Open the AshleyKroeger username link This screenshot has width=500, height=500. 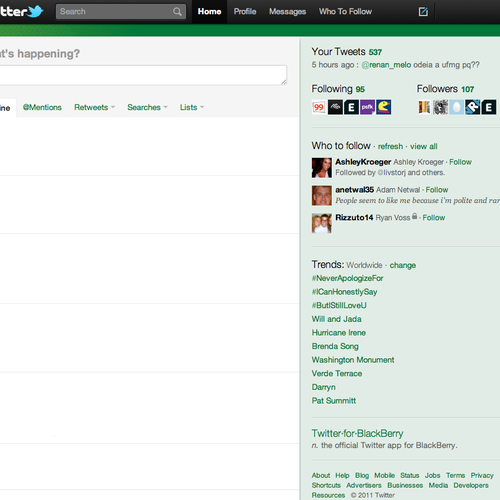point(363,162)
